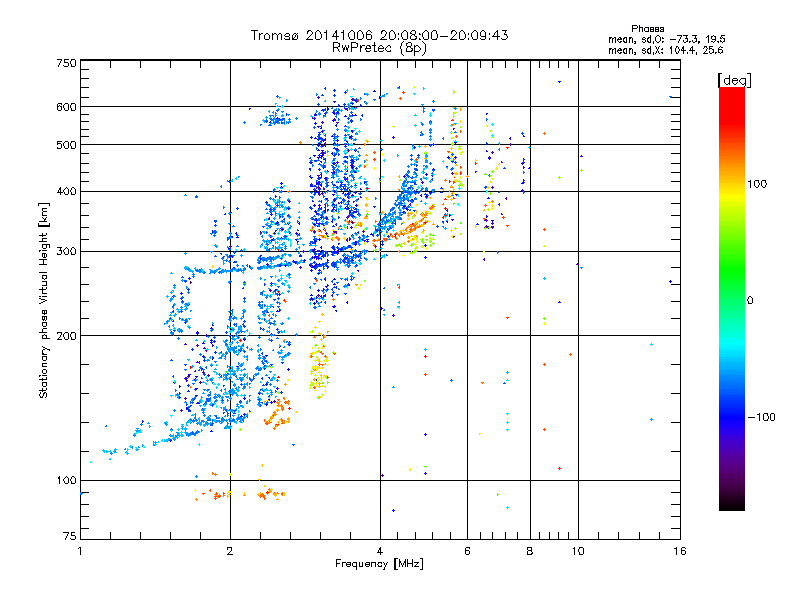The image size is (800, 600).
Task: Click the "[deg]" colorbar unit label
Action: pyautogui.click(x=734, y=80)
